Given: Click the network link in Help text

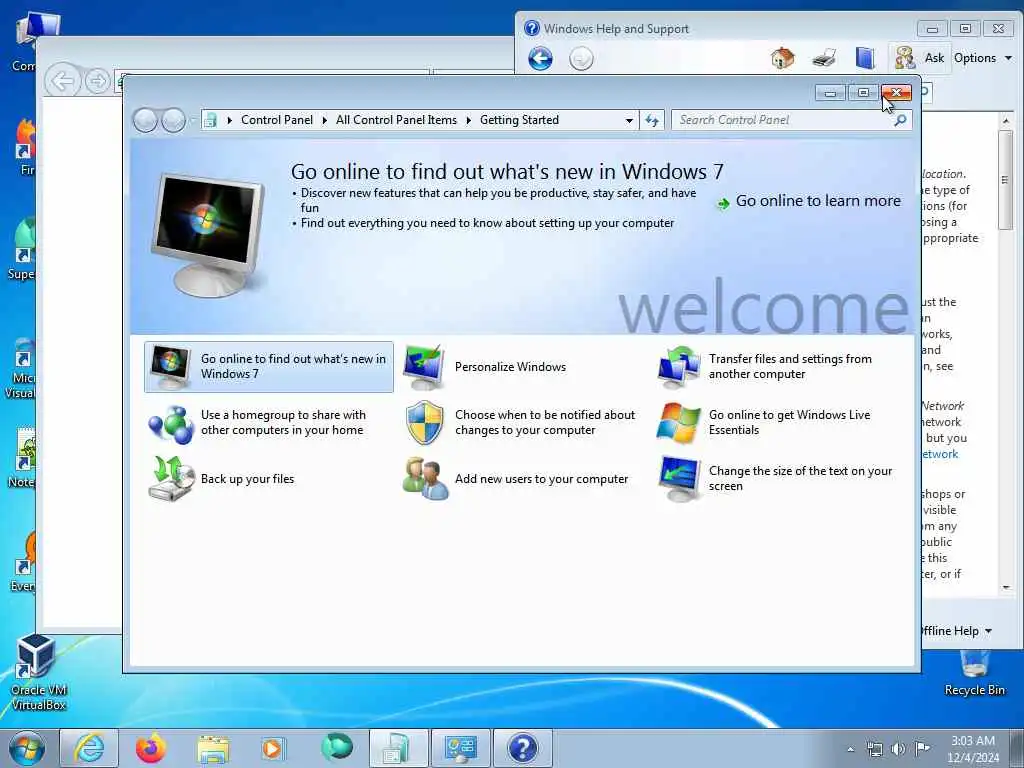Looking at the screenshot, I should pos(940,454).
